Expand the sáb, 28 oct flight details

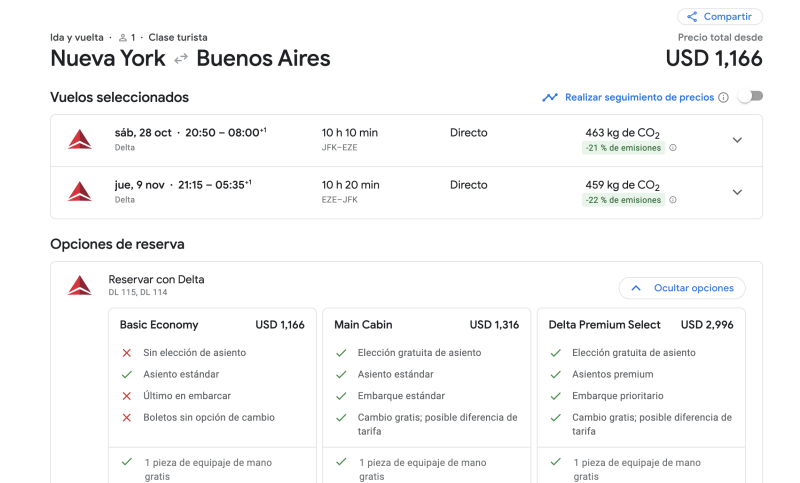(x=737, y=140)
